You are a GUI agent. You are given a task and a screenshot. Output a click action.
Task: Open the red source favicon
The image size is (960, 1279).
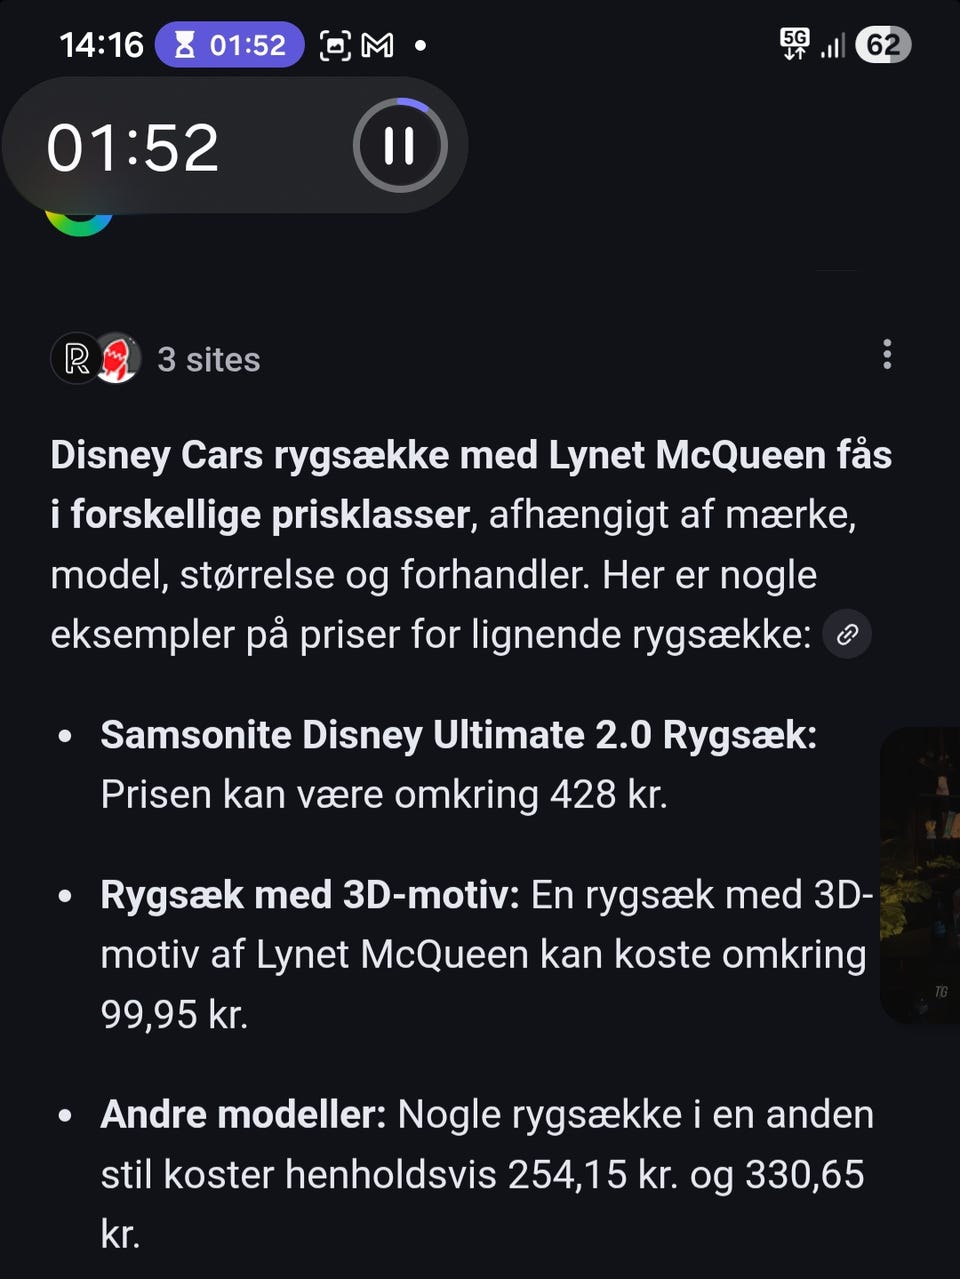coord(118,359)
